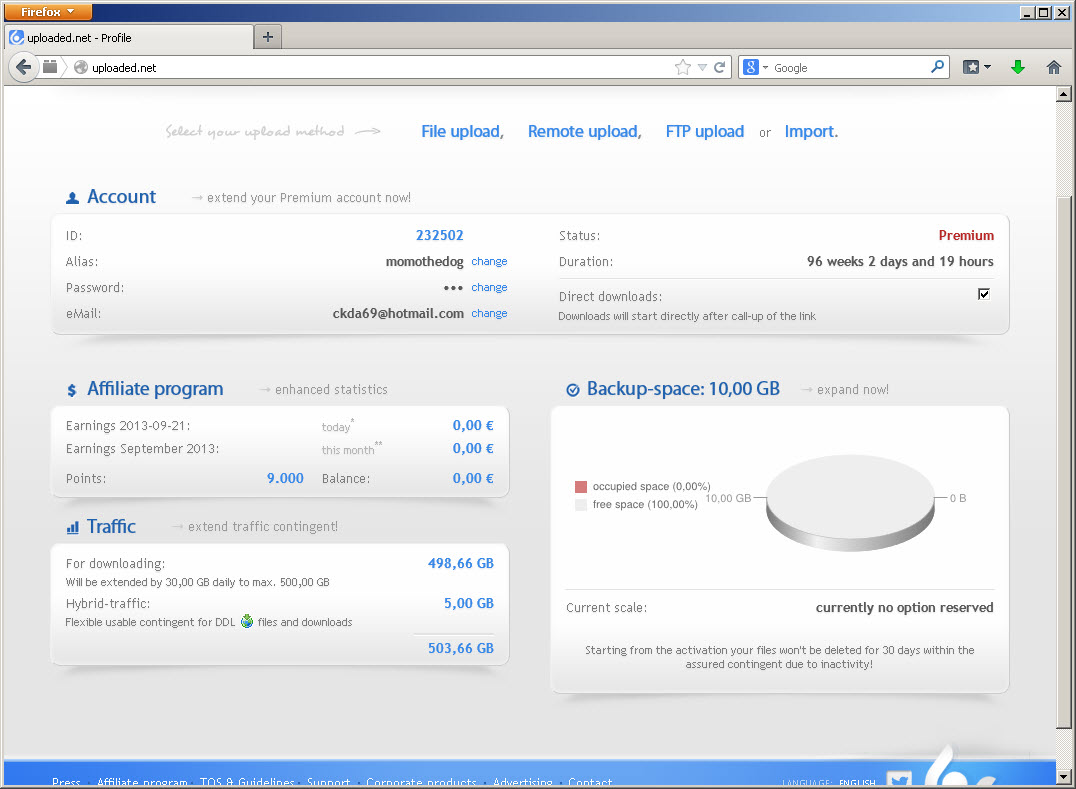
Task: Click the Advertising footer link
Action: point(523,781)
